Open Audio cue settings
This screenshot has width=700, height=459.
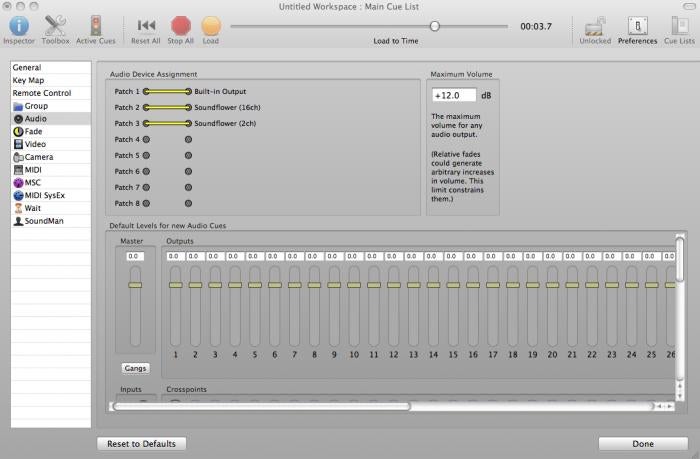51,119
